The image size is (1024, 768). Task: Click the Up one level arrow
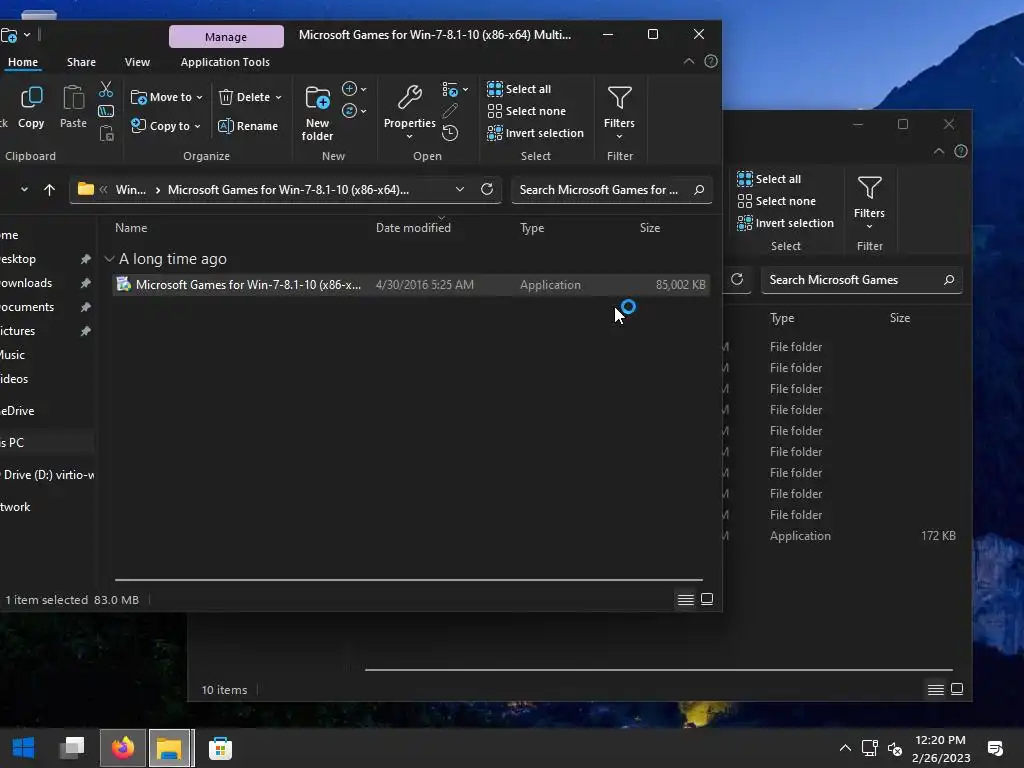point(49,189)
